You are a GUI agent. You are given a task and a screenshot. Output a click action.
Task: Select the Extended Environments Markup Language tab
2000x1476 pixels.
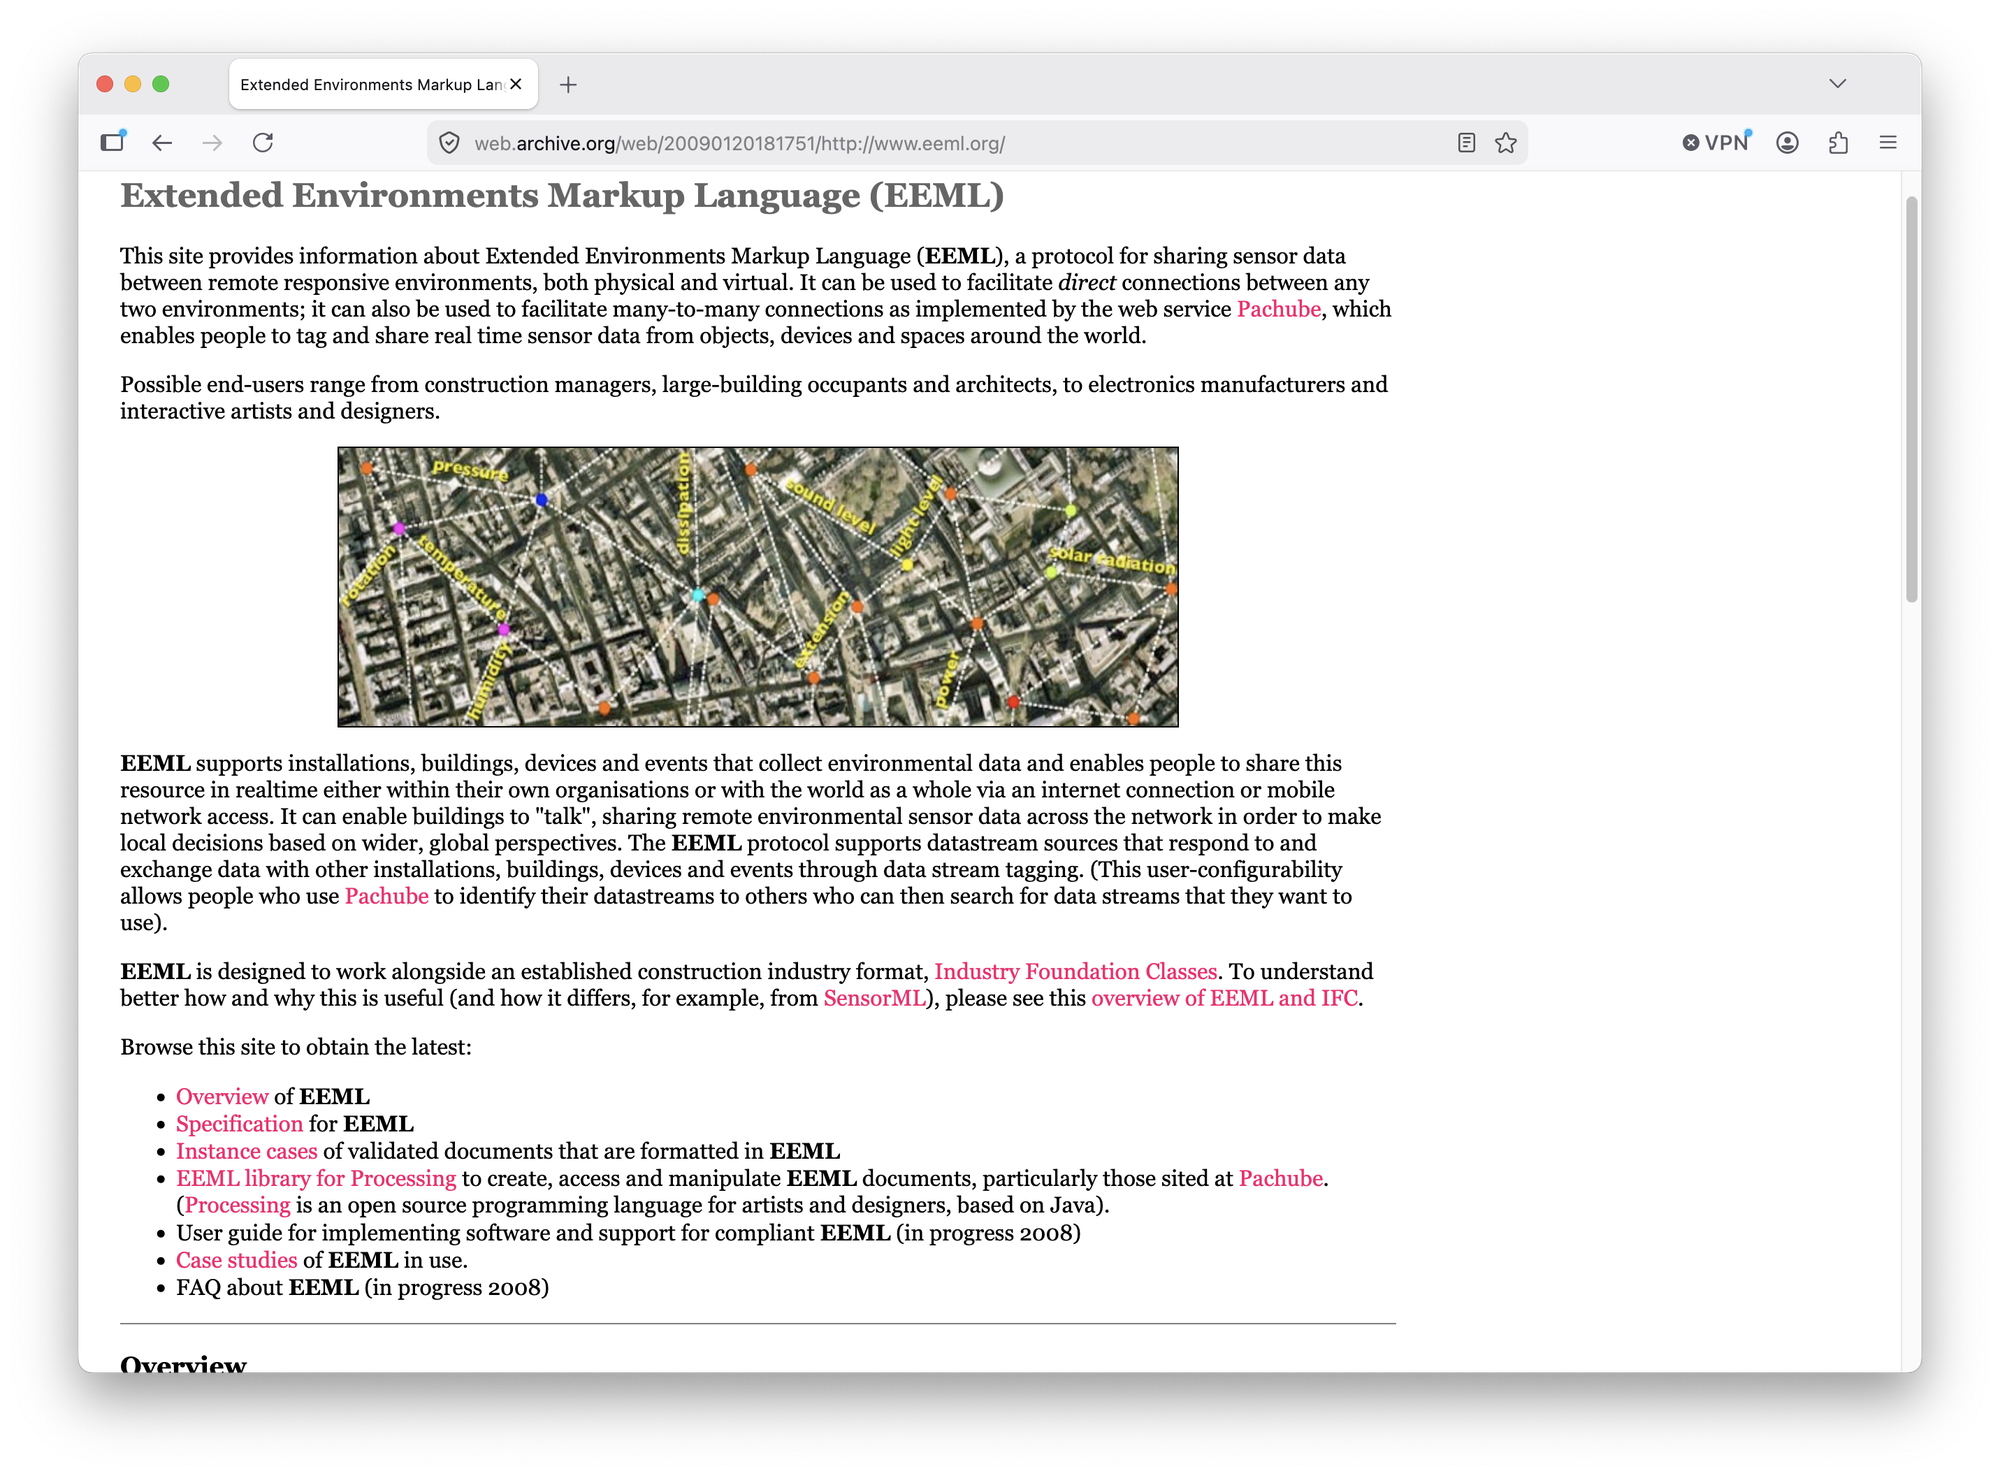383,85
